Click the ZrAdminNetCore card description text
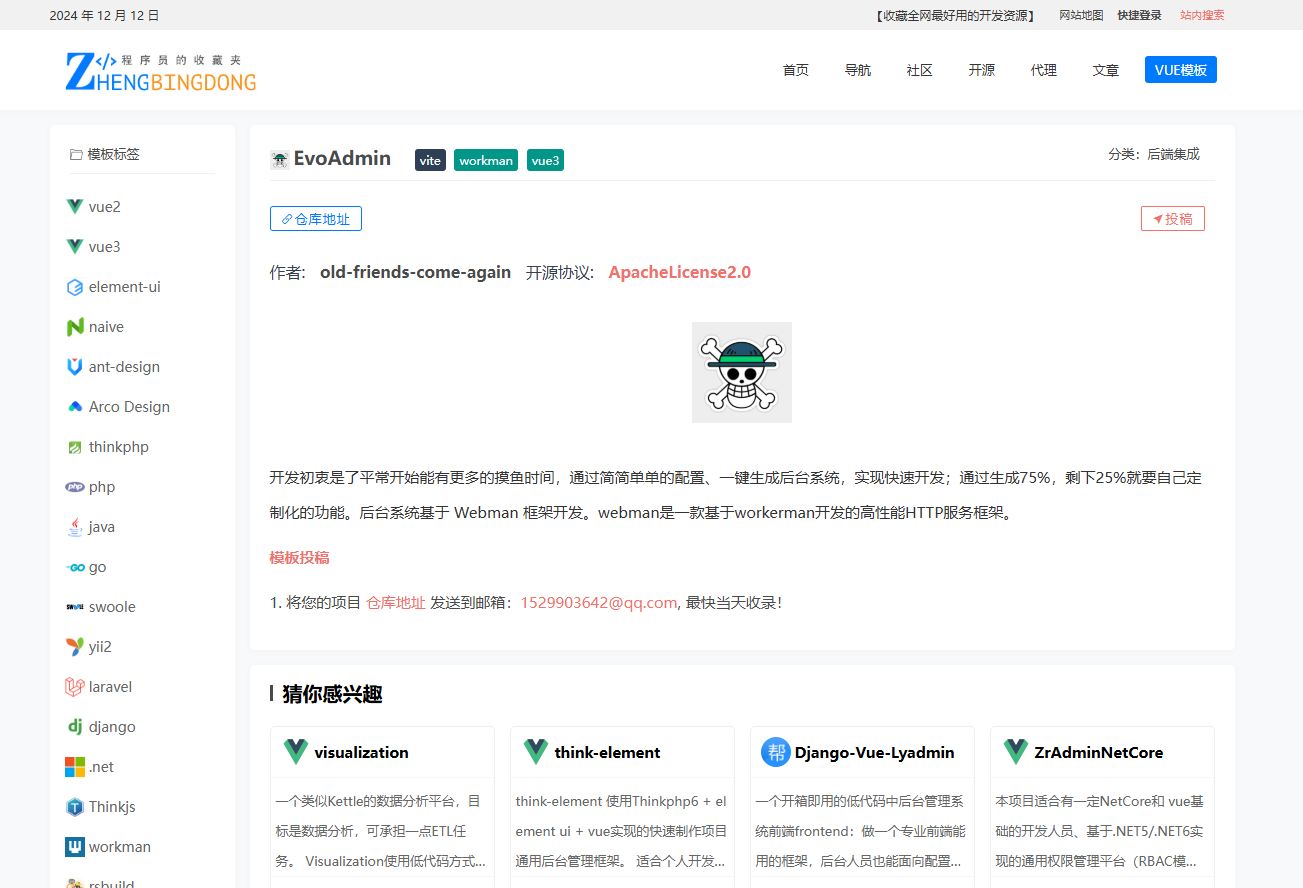 point(1102,831)
